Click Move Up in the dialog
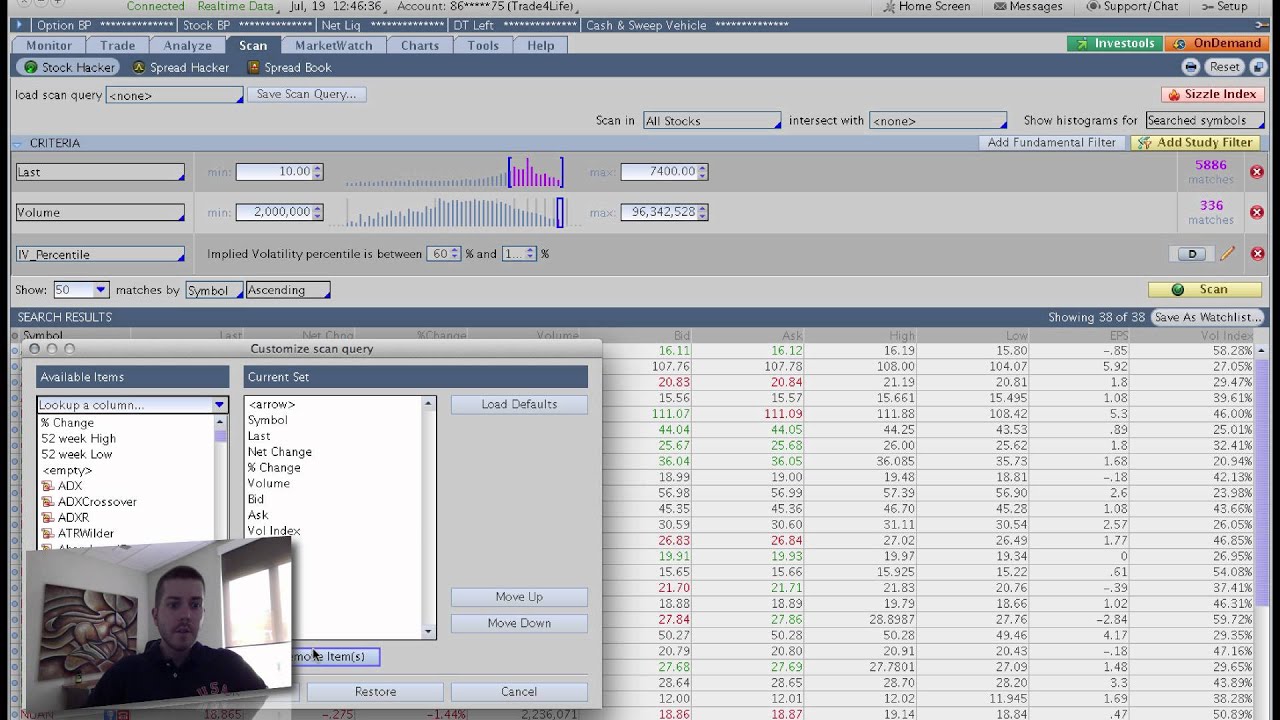 [519, 597]
